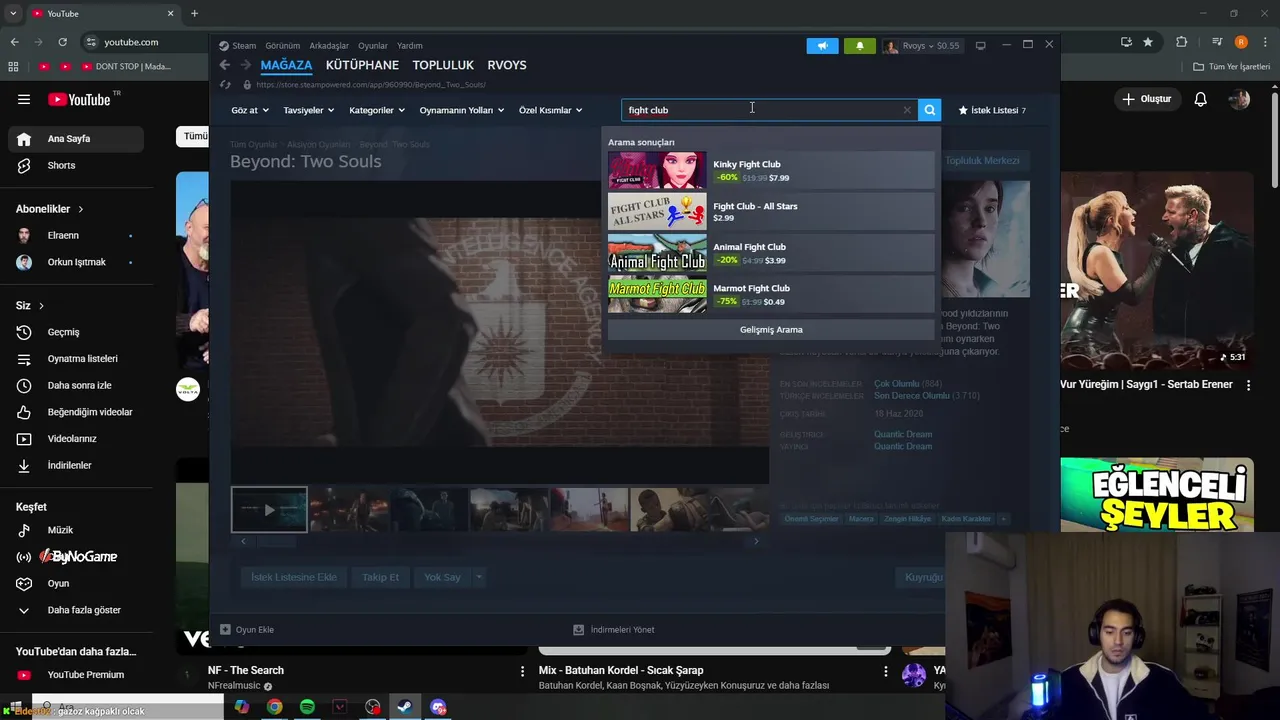Open Beğendiğim videolar in sidebar
This screenshot has width=1280, height=720.
click(76, 412)
